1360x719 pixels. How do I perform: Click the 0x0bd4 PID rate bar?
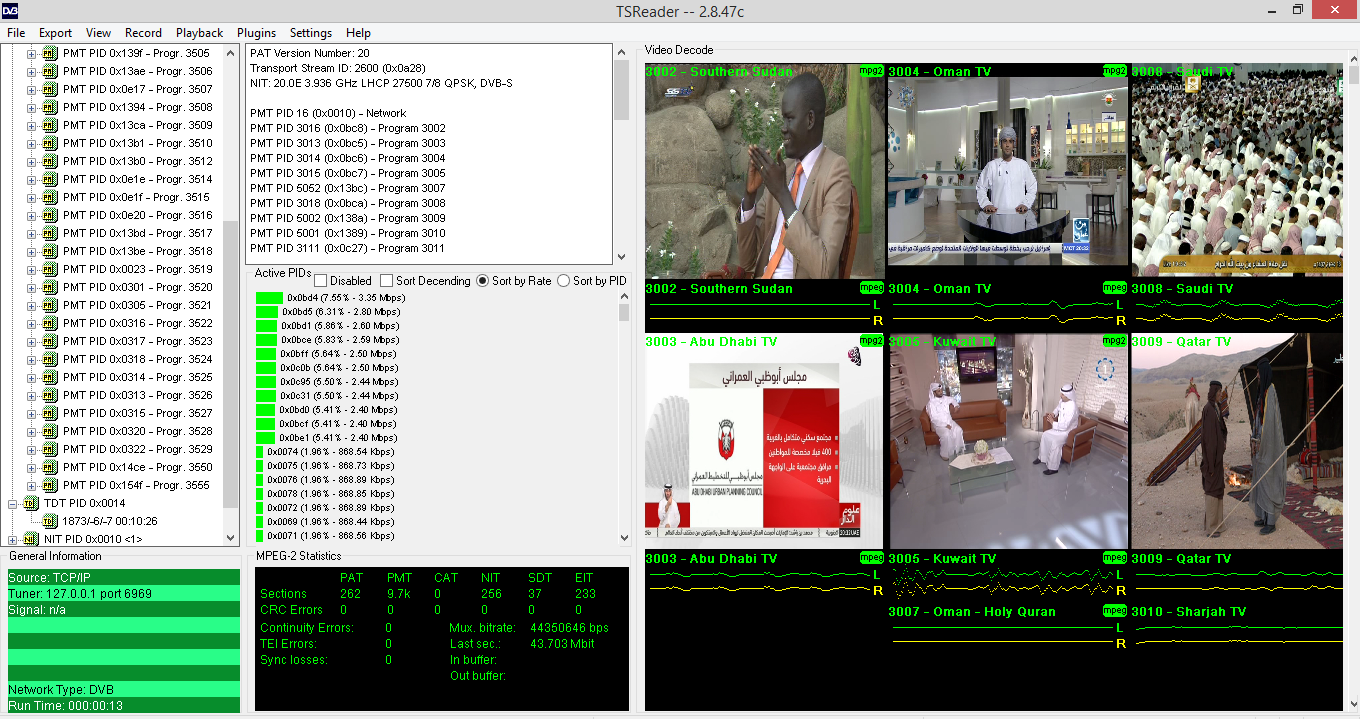pos(270,298)
